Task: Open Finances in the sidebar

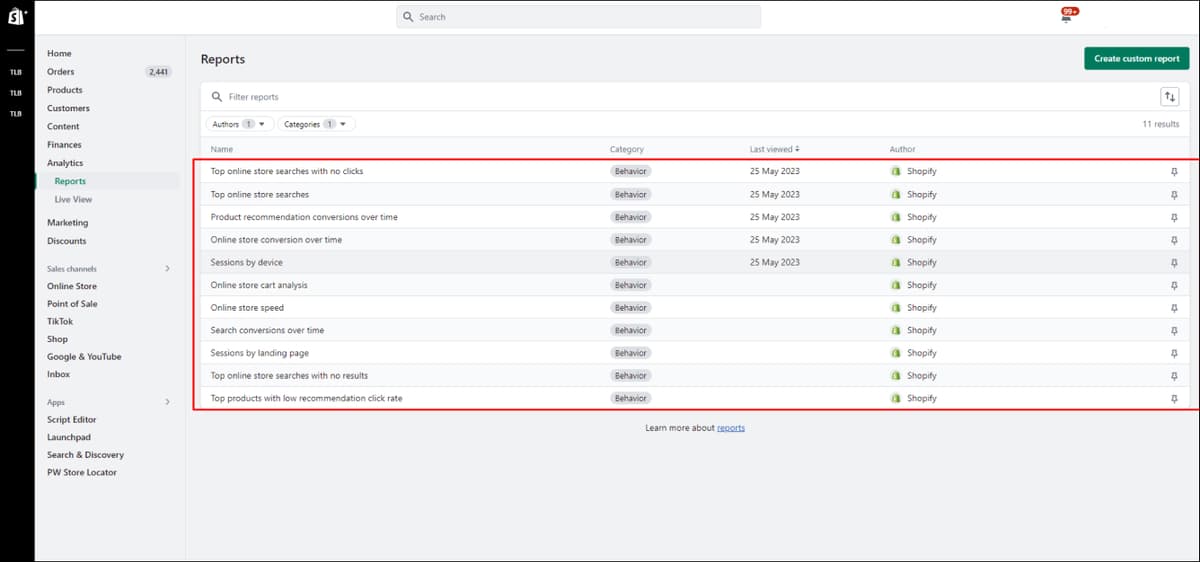Action: pyautogui.click(x=64, y=145)
